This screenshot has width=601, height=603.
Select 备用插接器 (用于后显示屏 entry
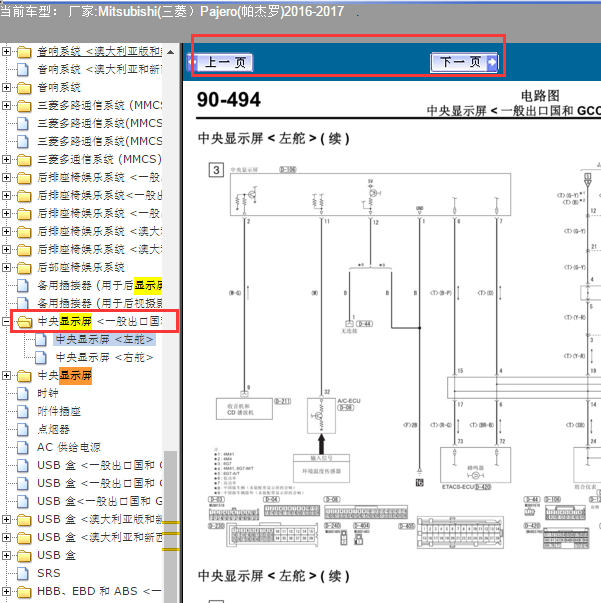tap(99, 285)
